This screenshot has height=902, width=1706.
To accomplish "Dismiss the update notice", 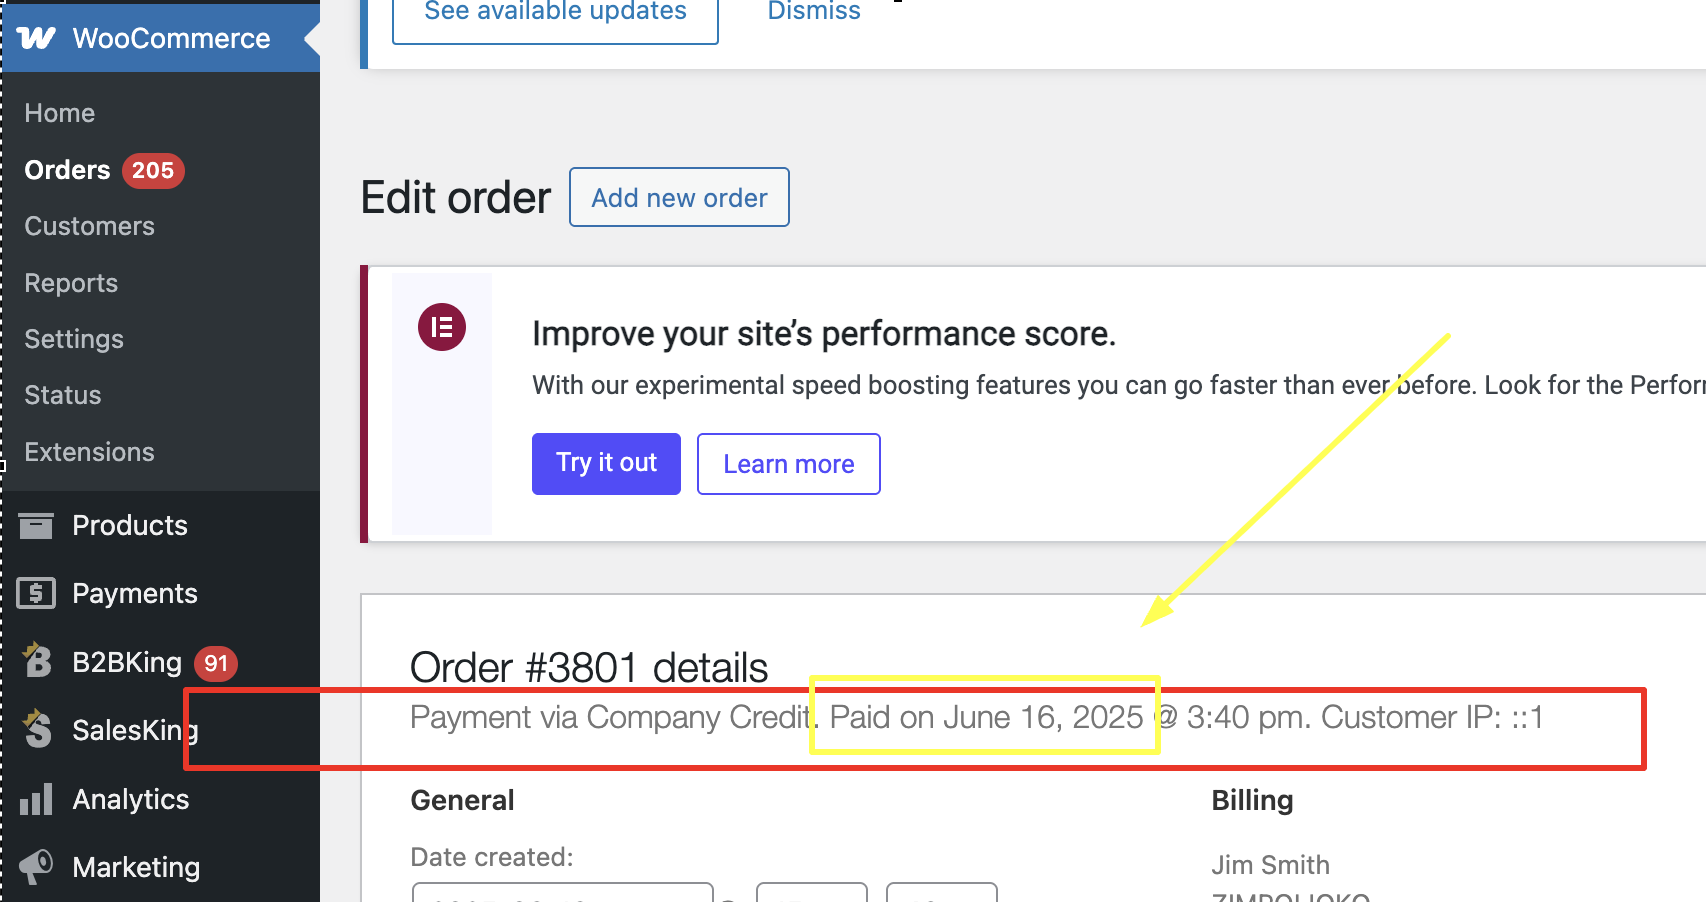I will (x=814, y=12).
